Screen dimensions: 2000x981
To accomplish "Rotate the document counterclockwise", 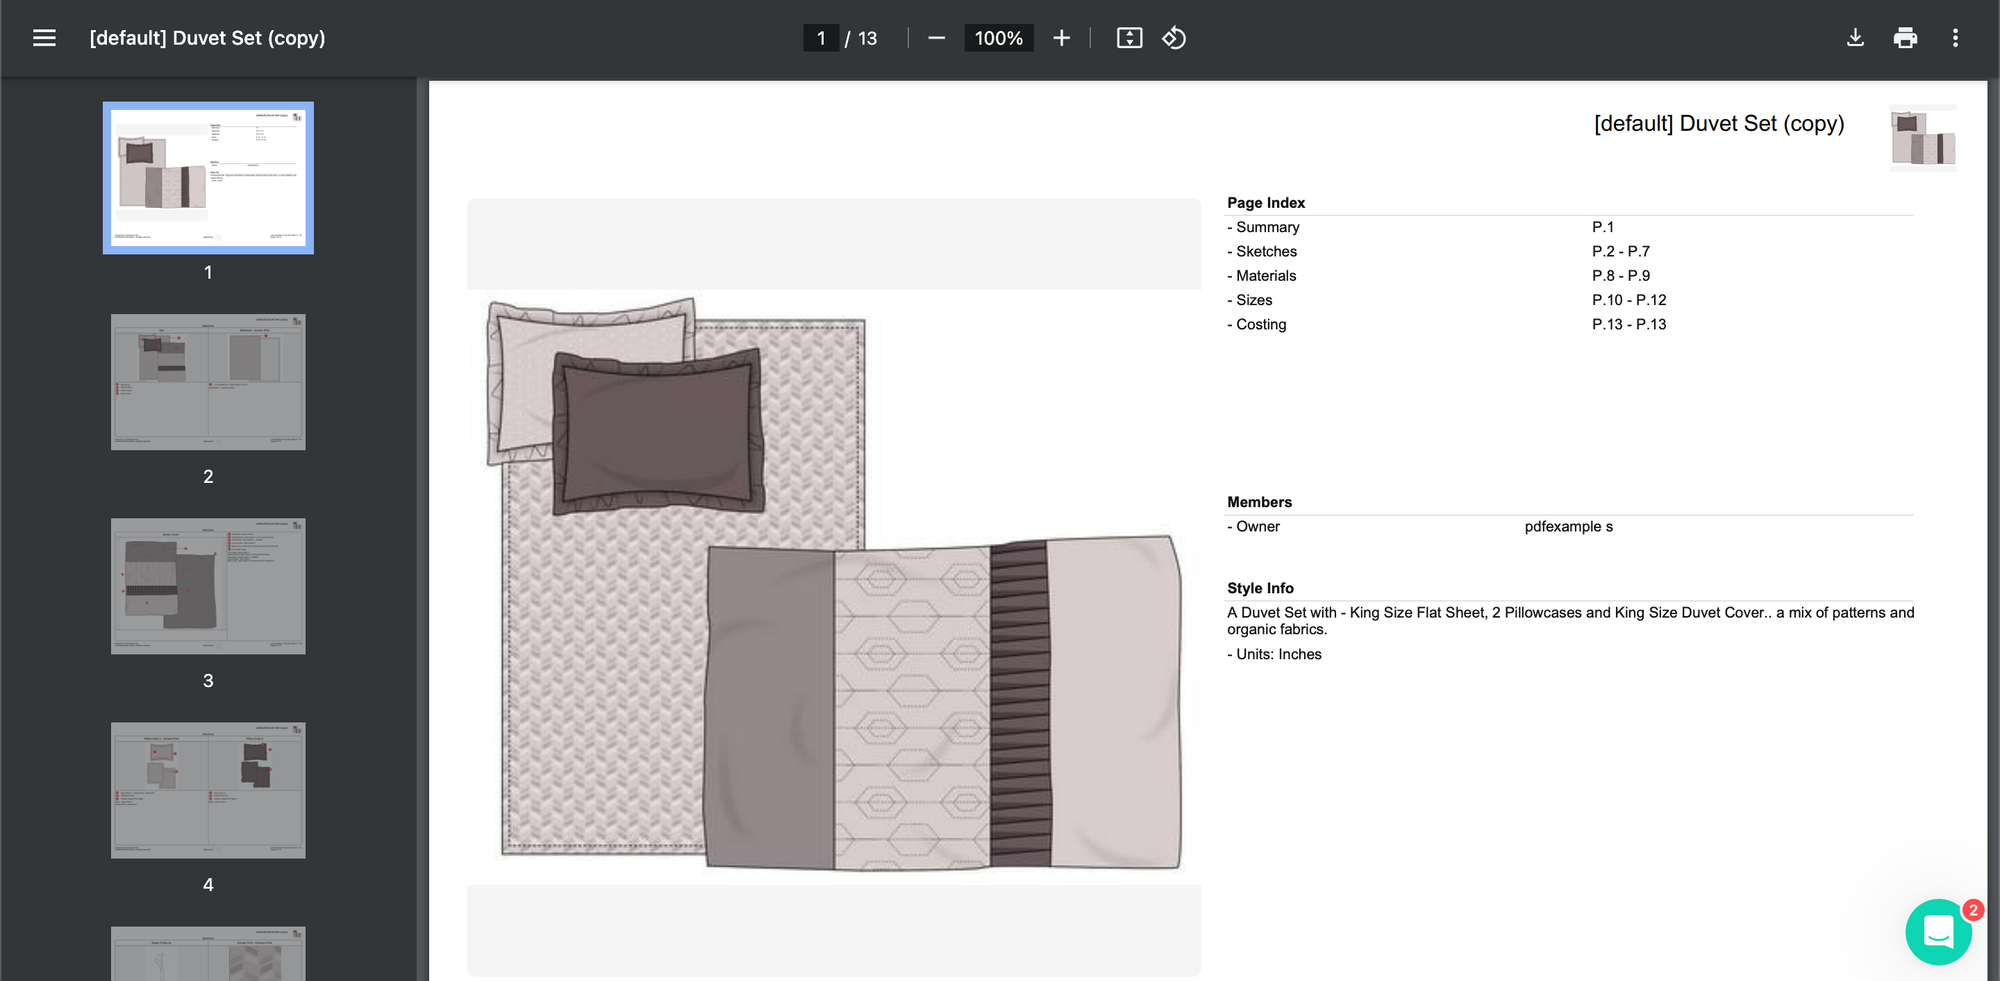I will [1174, 38].
